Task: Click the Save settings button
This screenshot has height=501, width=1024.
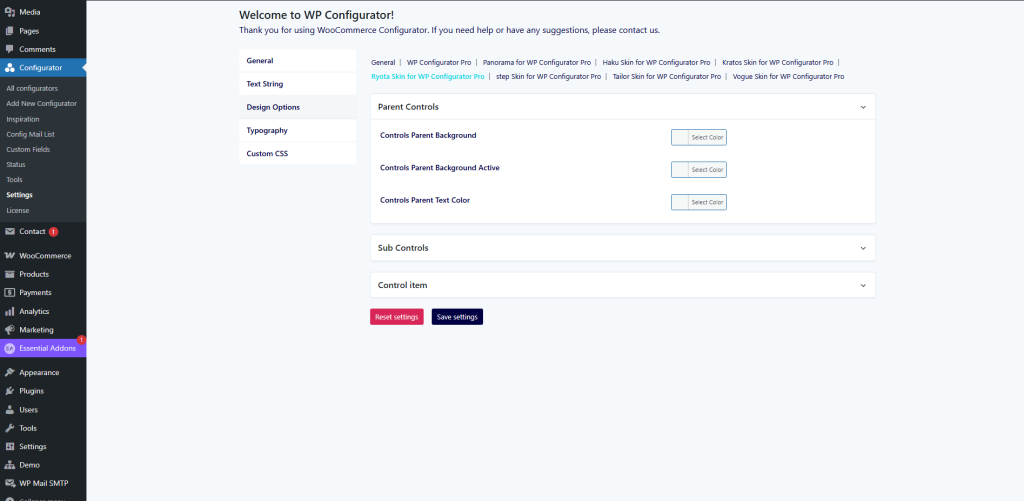Action: click(x=457, y=317)
